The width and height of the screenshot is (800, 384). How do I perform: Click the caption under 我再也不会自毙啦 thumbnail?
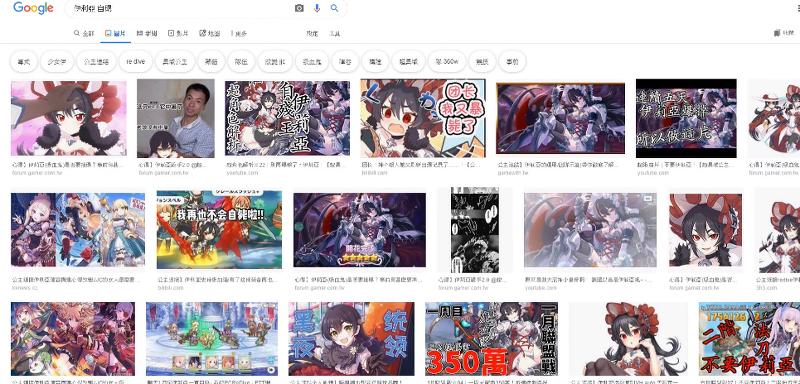click(218, 280)
